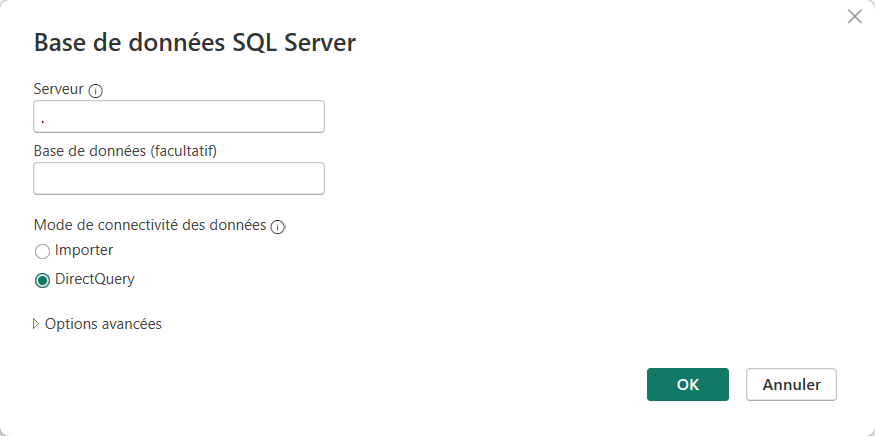Click the info icon beside Mode de connectivité
The height and width of the screenshot is (436, 875).
277,227
